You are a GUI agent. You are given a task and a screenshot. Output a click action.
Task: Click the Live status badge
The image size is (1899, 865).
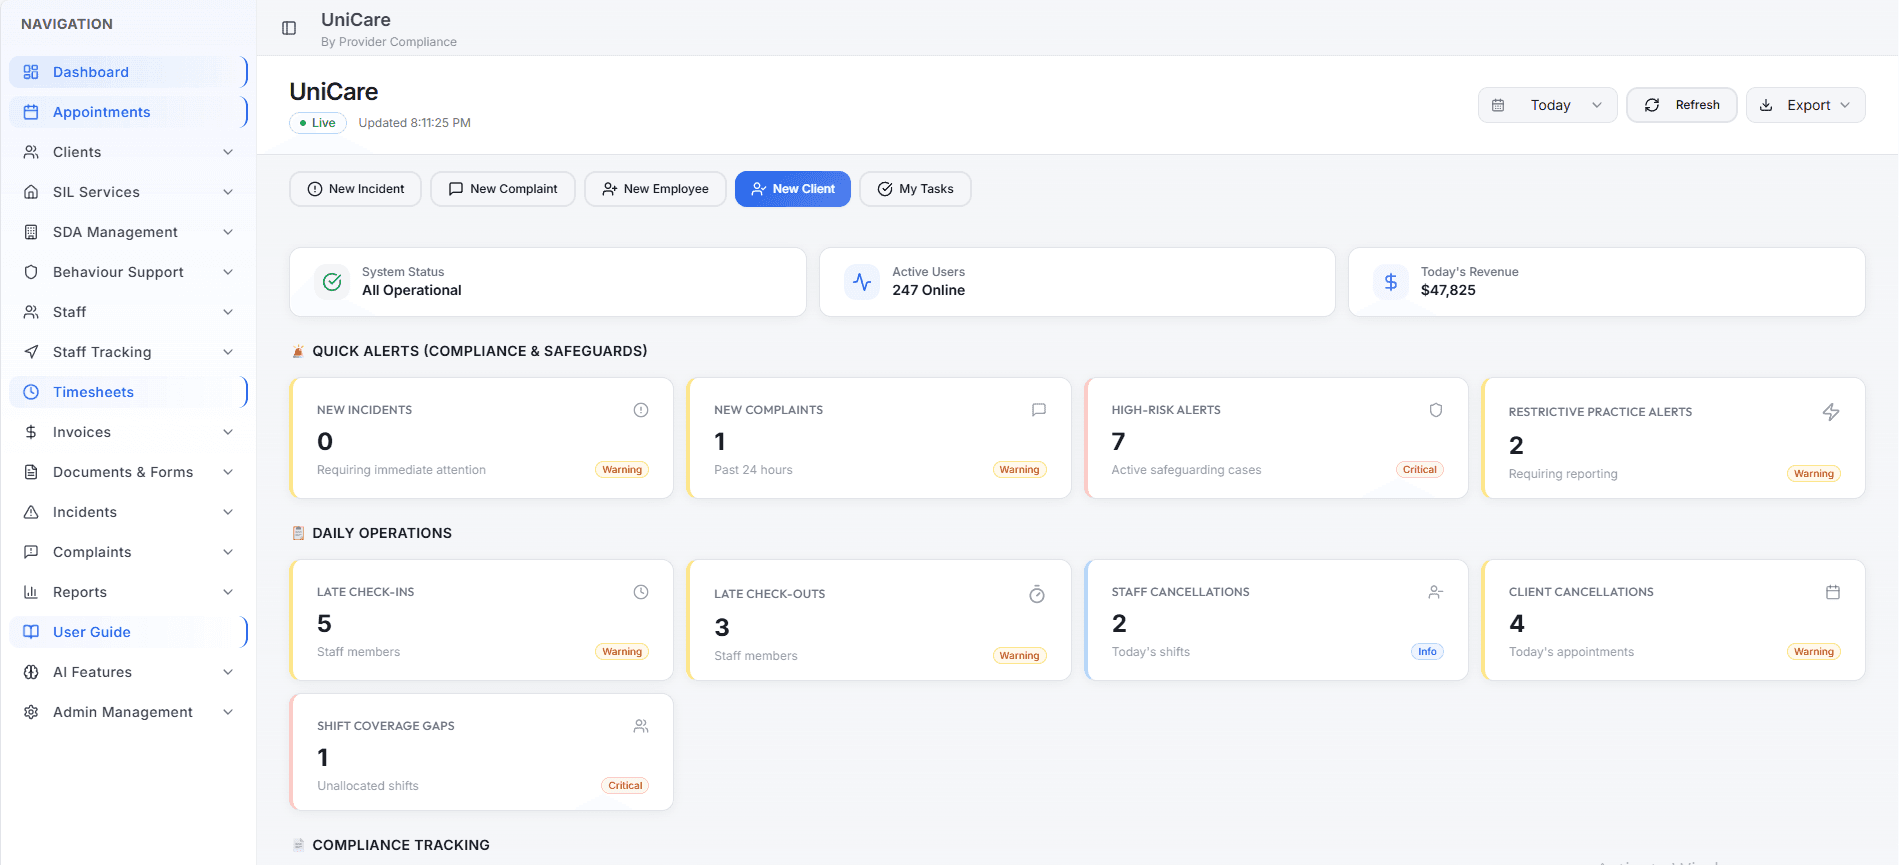tap(318, 123)
